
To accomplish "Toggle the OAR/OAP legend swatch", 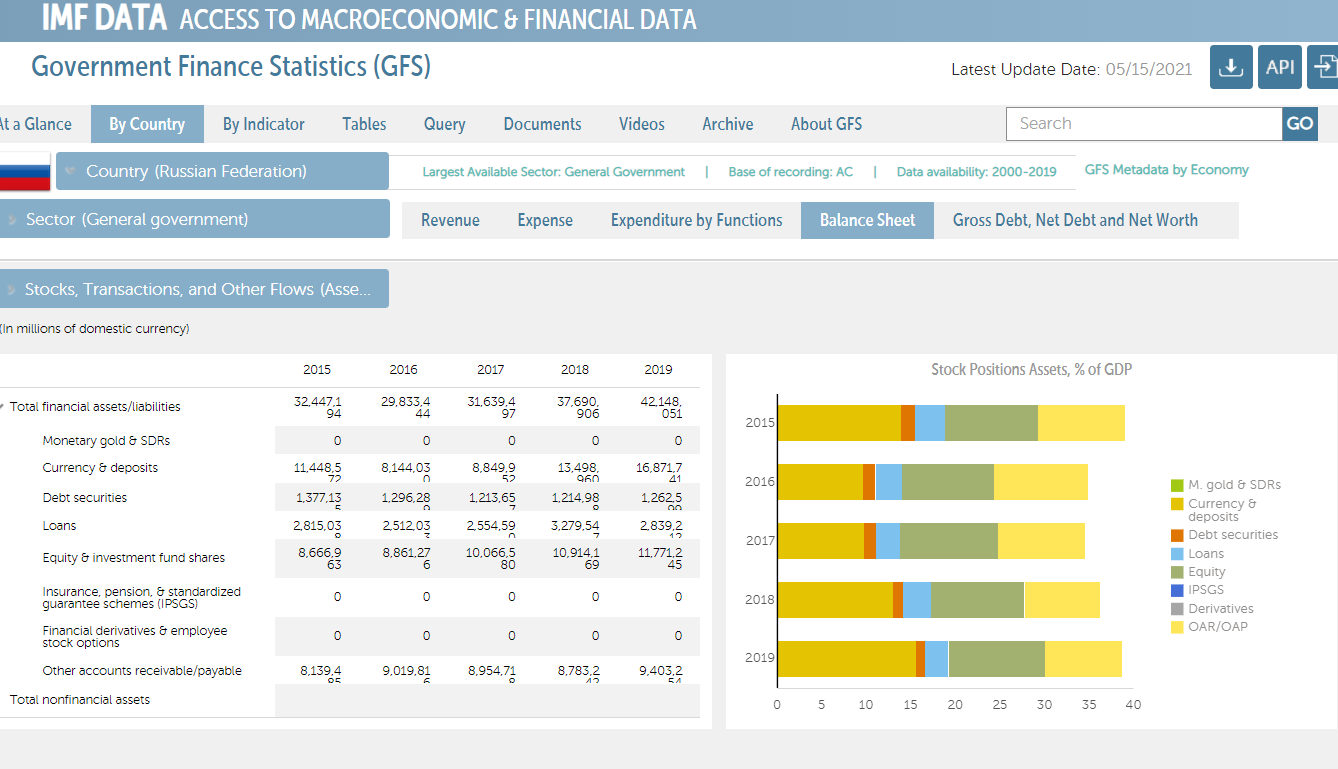I will click(x=1178, y=627).
